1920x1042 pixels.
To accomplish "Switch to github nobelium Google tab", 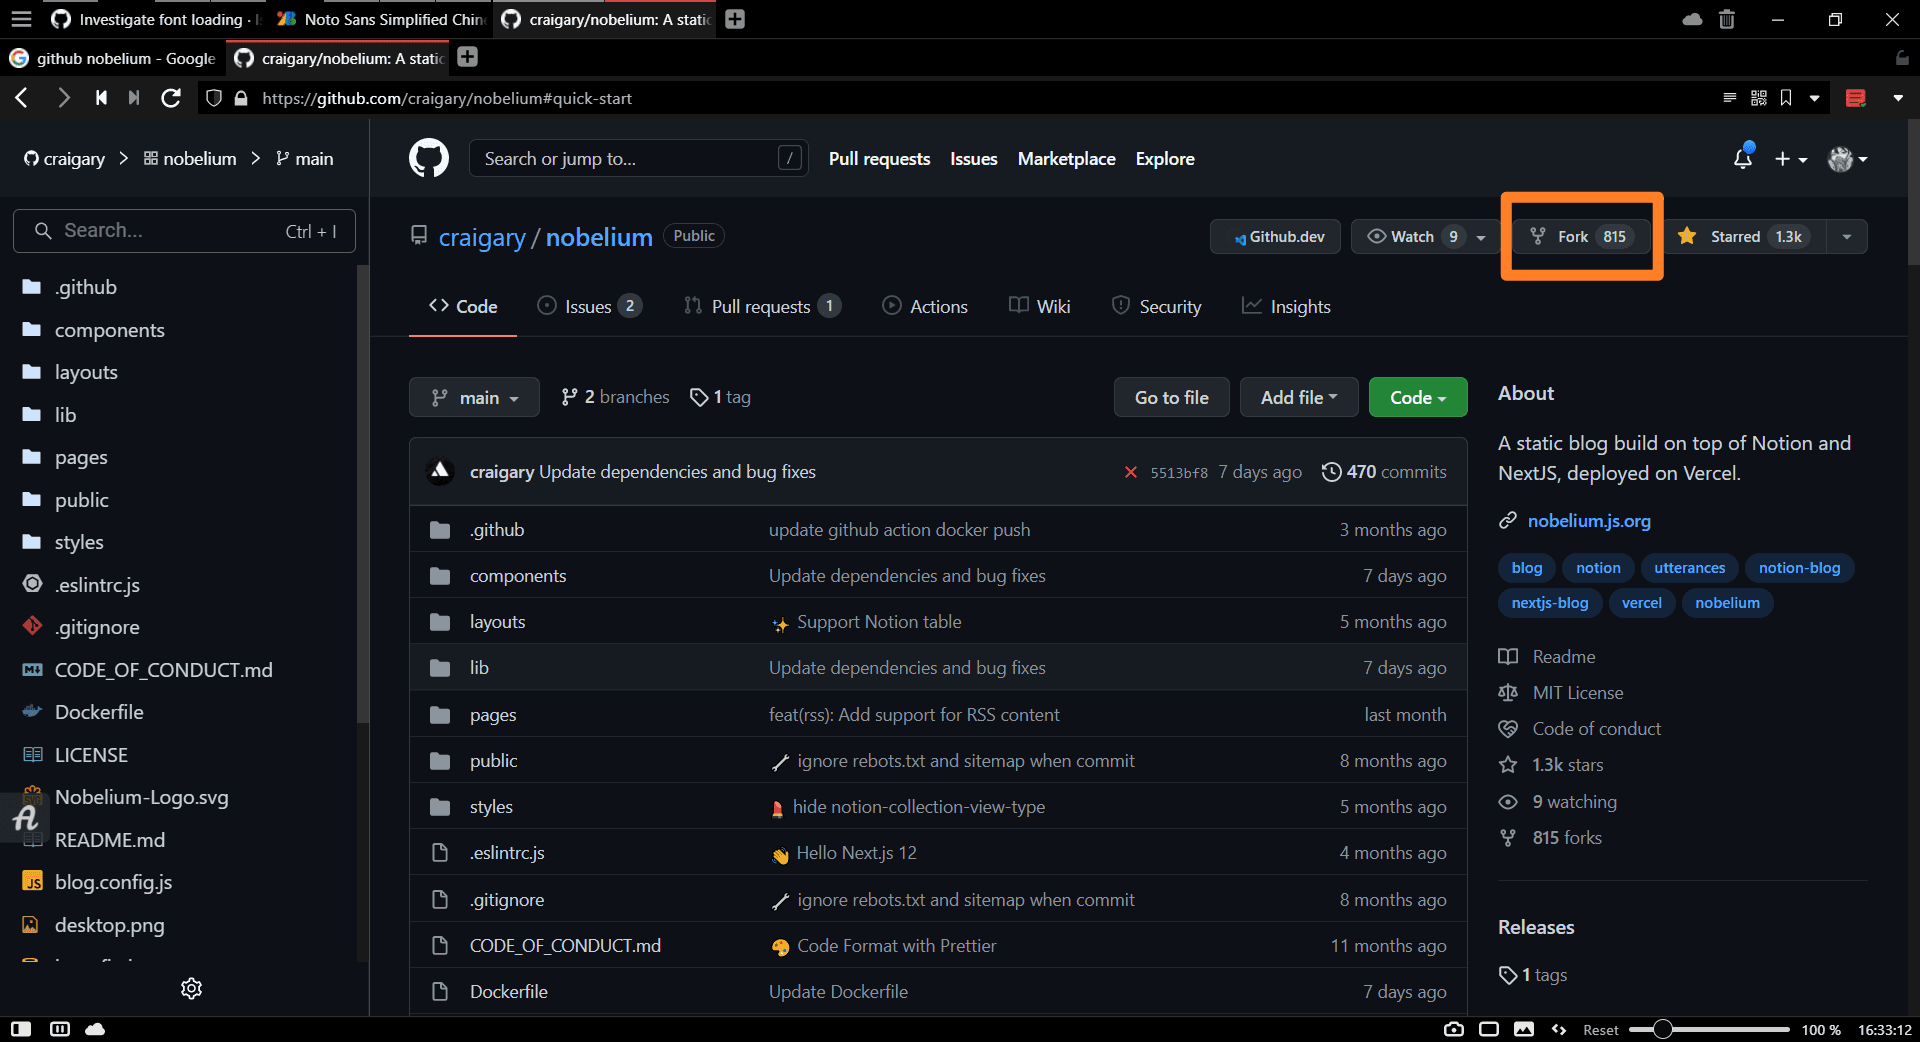I will pos(112,58).
